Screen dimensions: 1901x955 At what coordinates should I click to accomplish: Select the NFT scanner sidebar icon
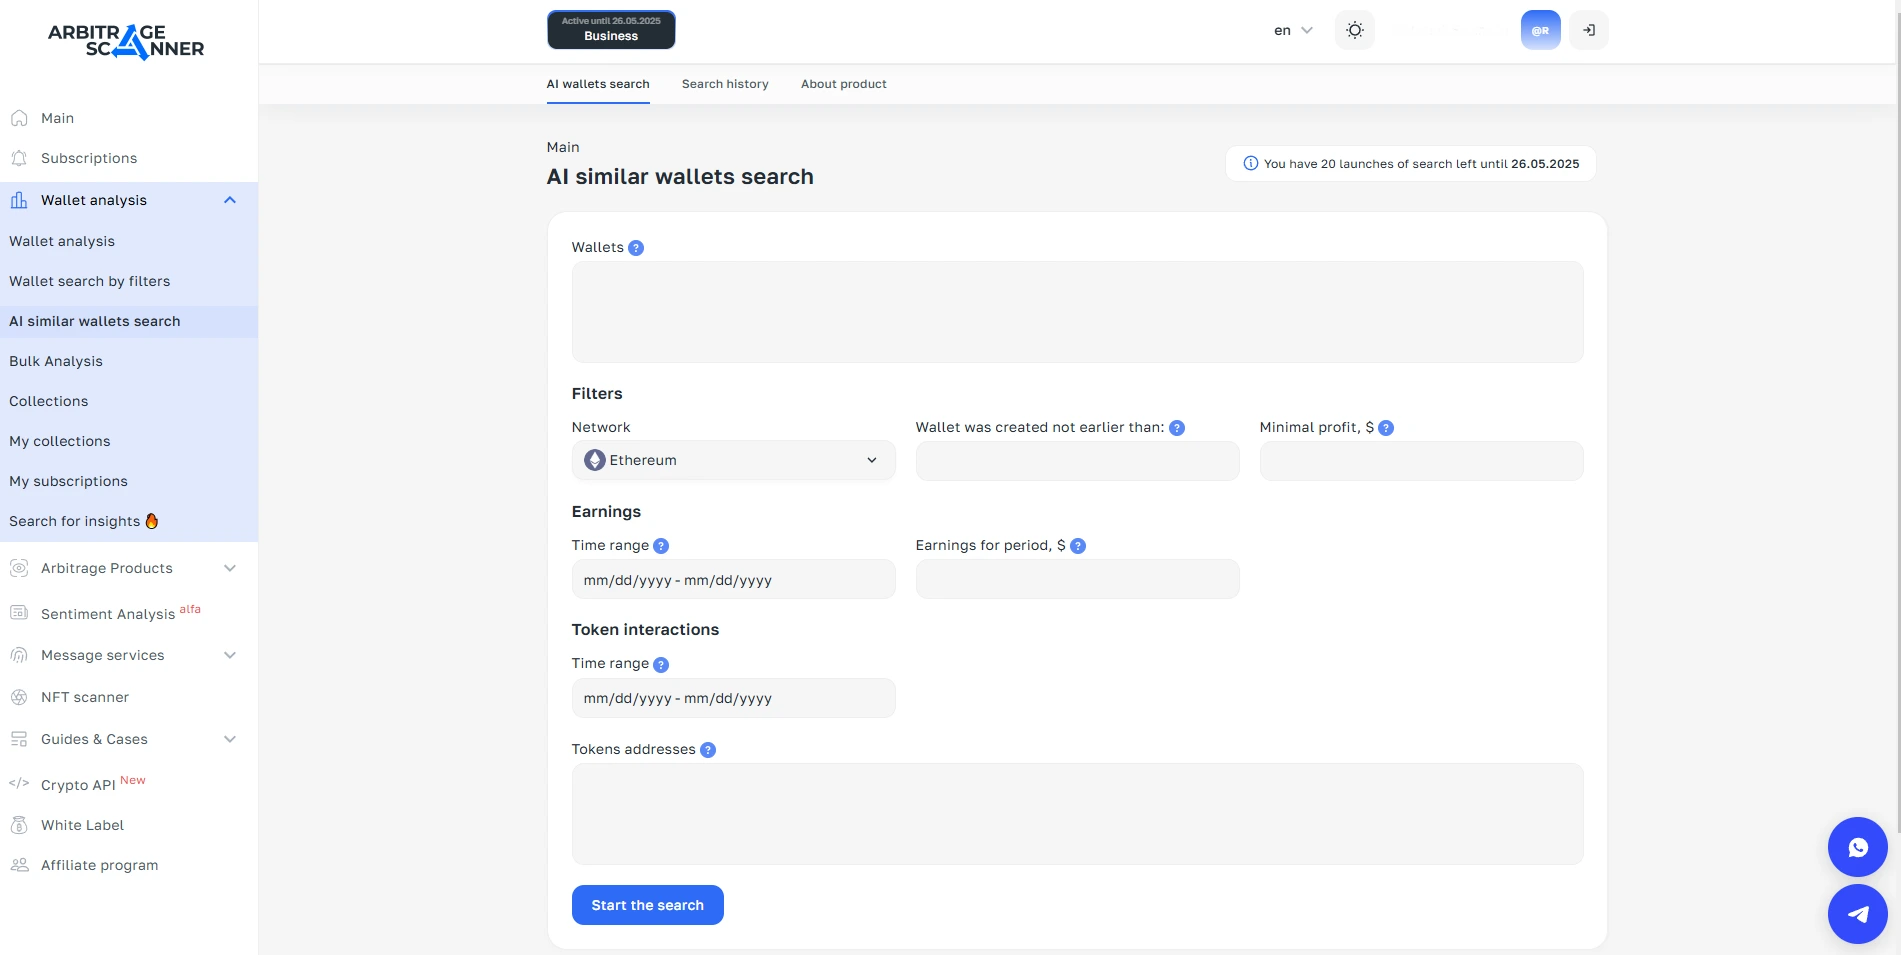tap(20, 697)
